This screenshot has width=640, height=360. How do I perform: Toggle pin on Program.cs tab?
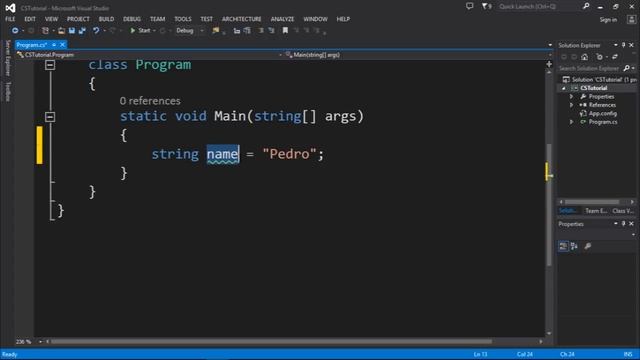[54, 45]
